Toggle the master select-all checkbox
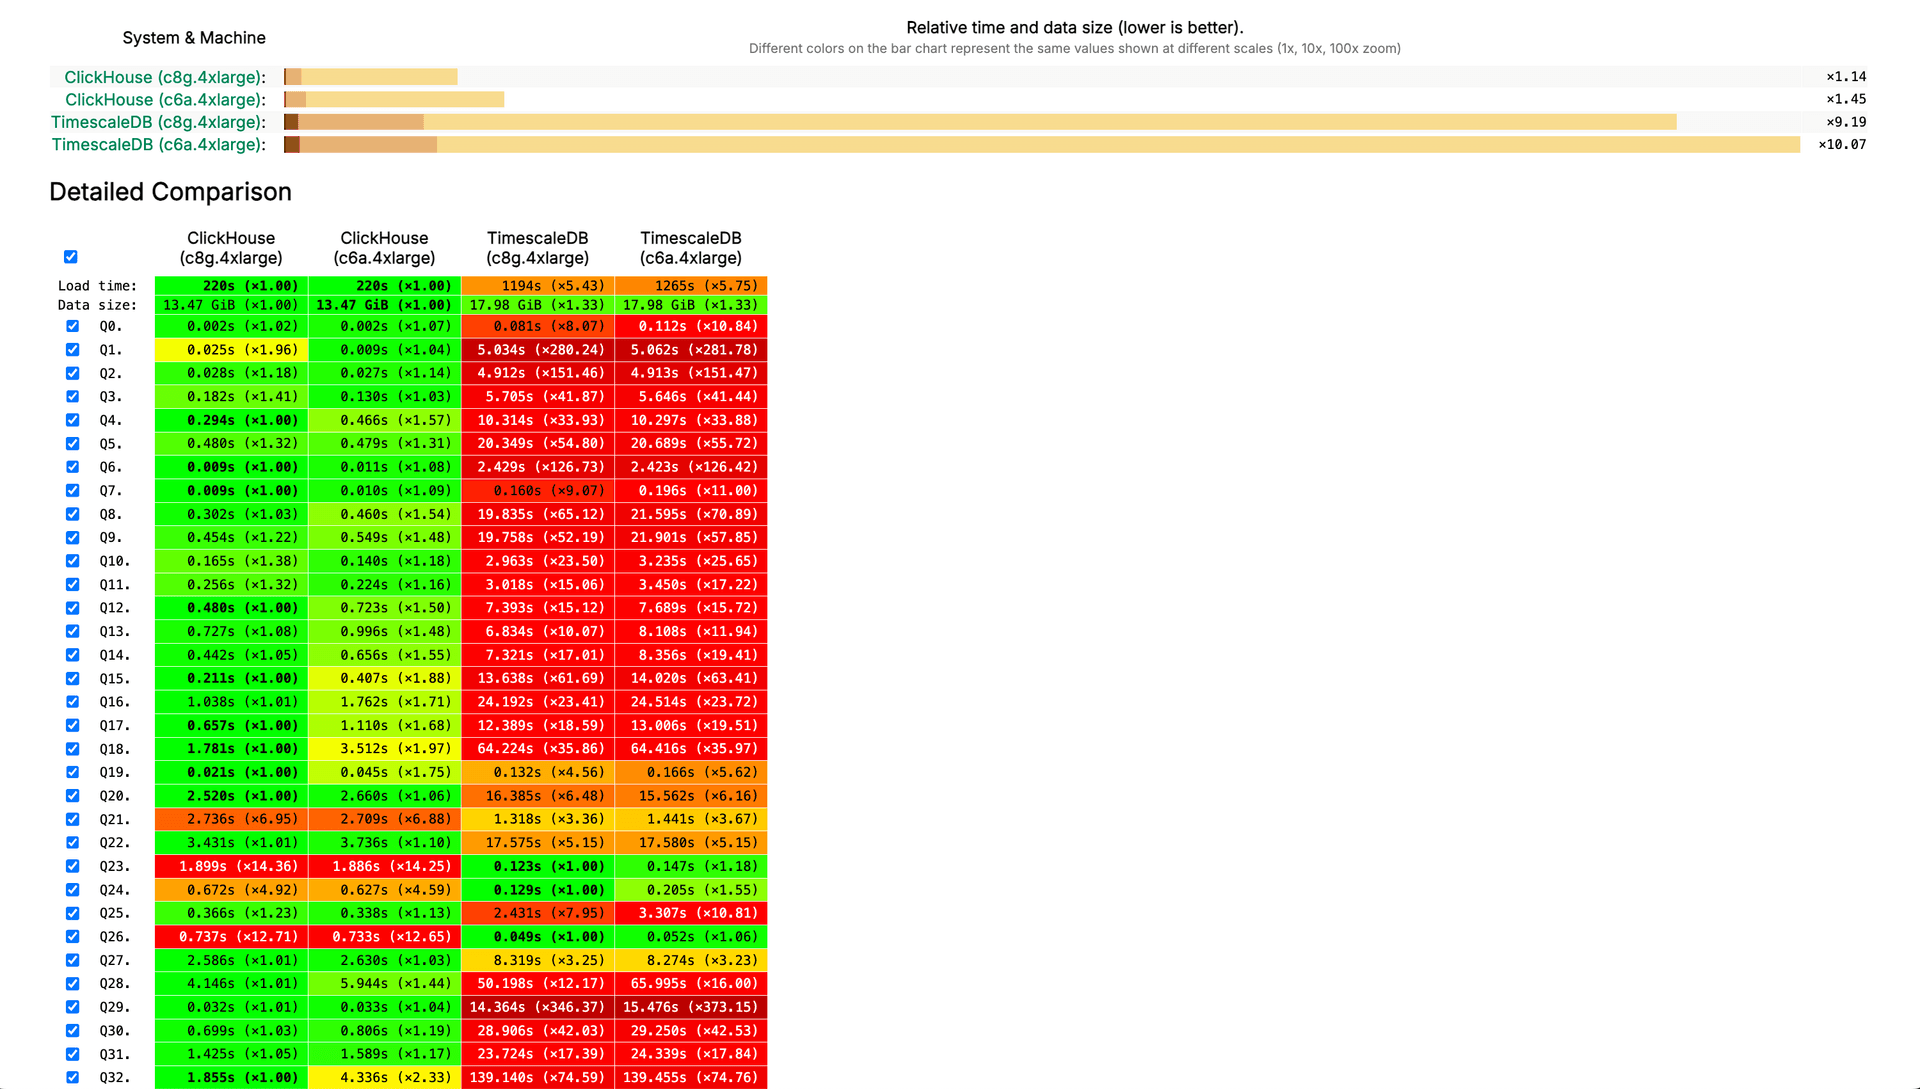1920x1089 pixels. [70, 257]
